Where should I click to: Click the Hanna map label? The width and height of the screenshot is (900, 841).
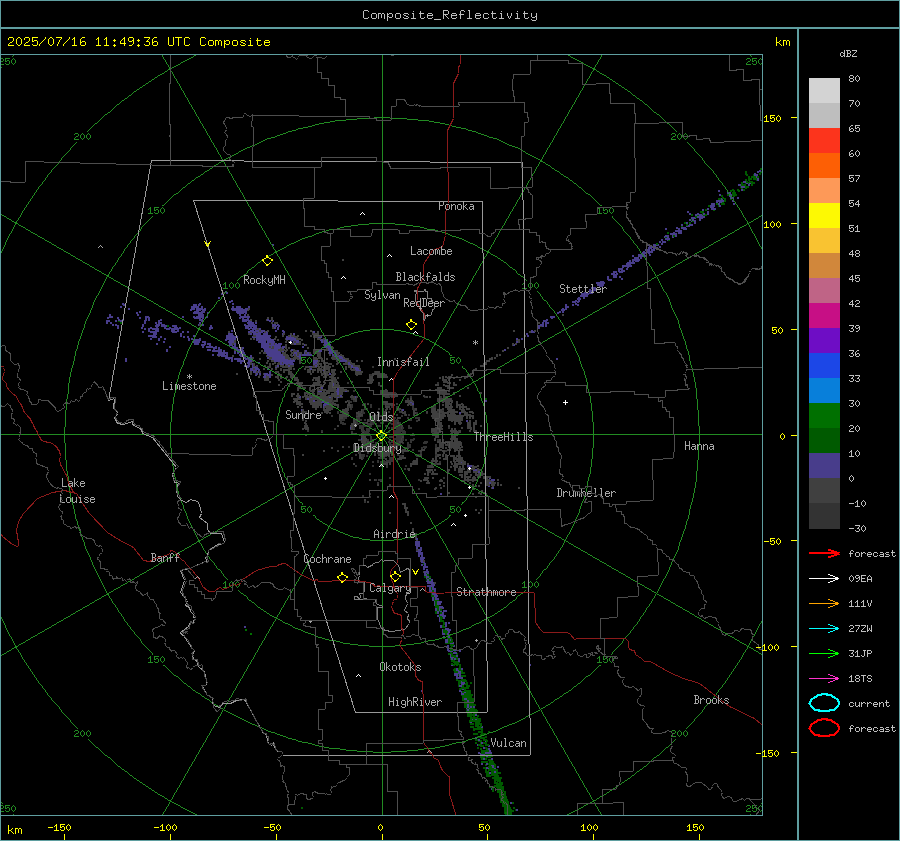[x=699, y=446]
